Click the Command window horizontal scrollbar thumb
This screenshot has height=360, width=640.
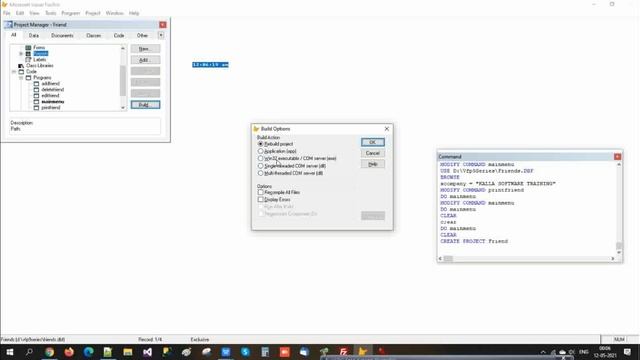(448, 259)
